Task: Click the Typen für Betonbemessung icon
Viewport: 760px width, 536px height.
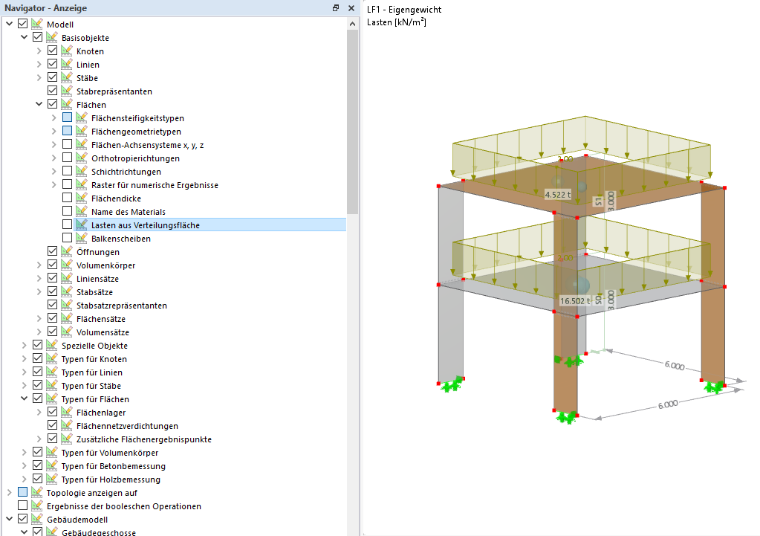Action: pos(52,466)
